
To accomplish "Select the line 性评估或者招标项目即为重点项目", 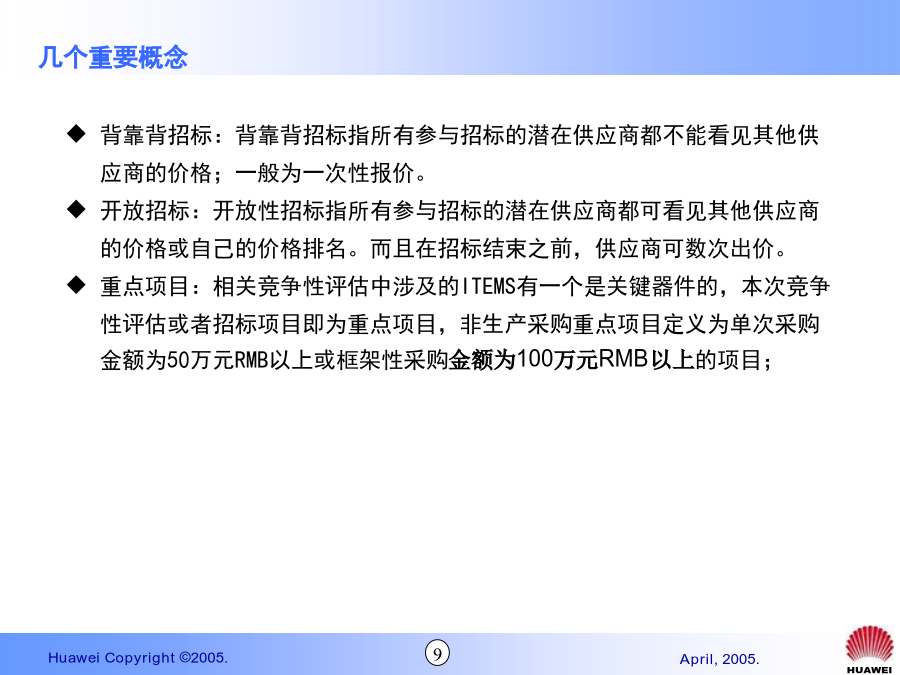I will [x=460, y=324].
